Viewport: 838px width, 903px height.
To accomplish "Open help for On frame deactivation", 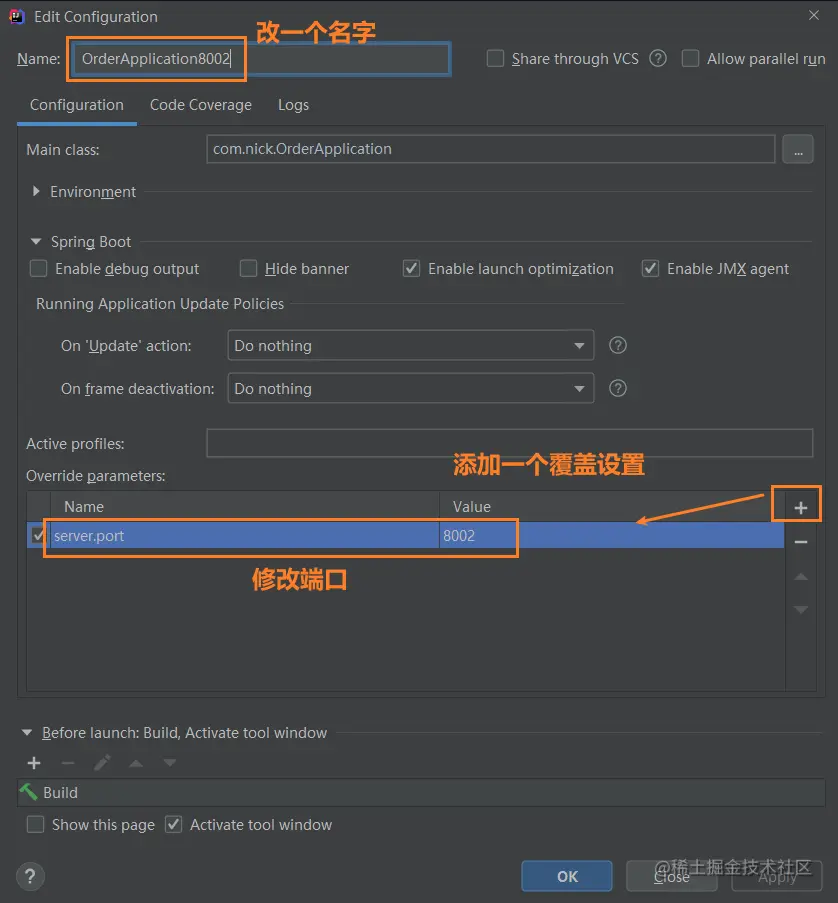I will tap(617, 388).
